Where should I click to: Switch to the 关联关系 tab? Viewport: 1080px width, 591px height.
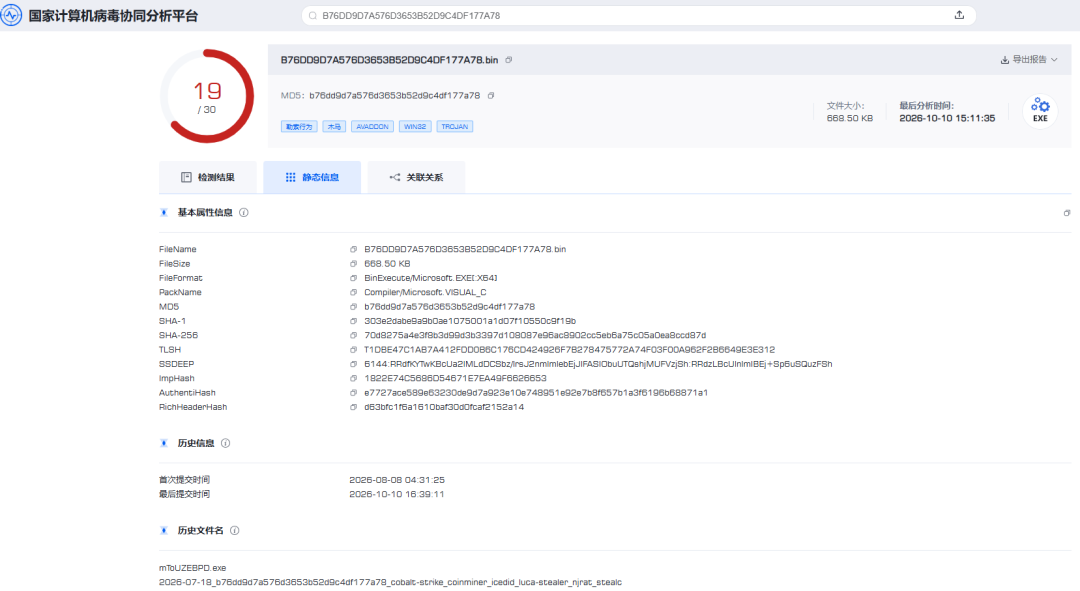click(417, 178)
